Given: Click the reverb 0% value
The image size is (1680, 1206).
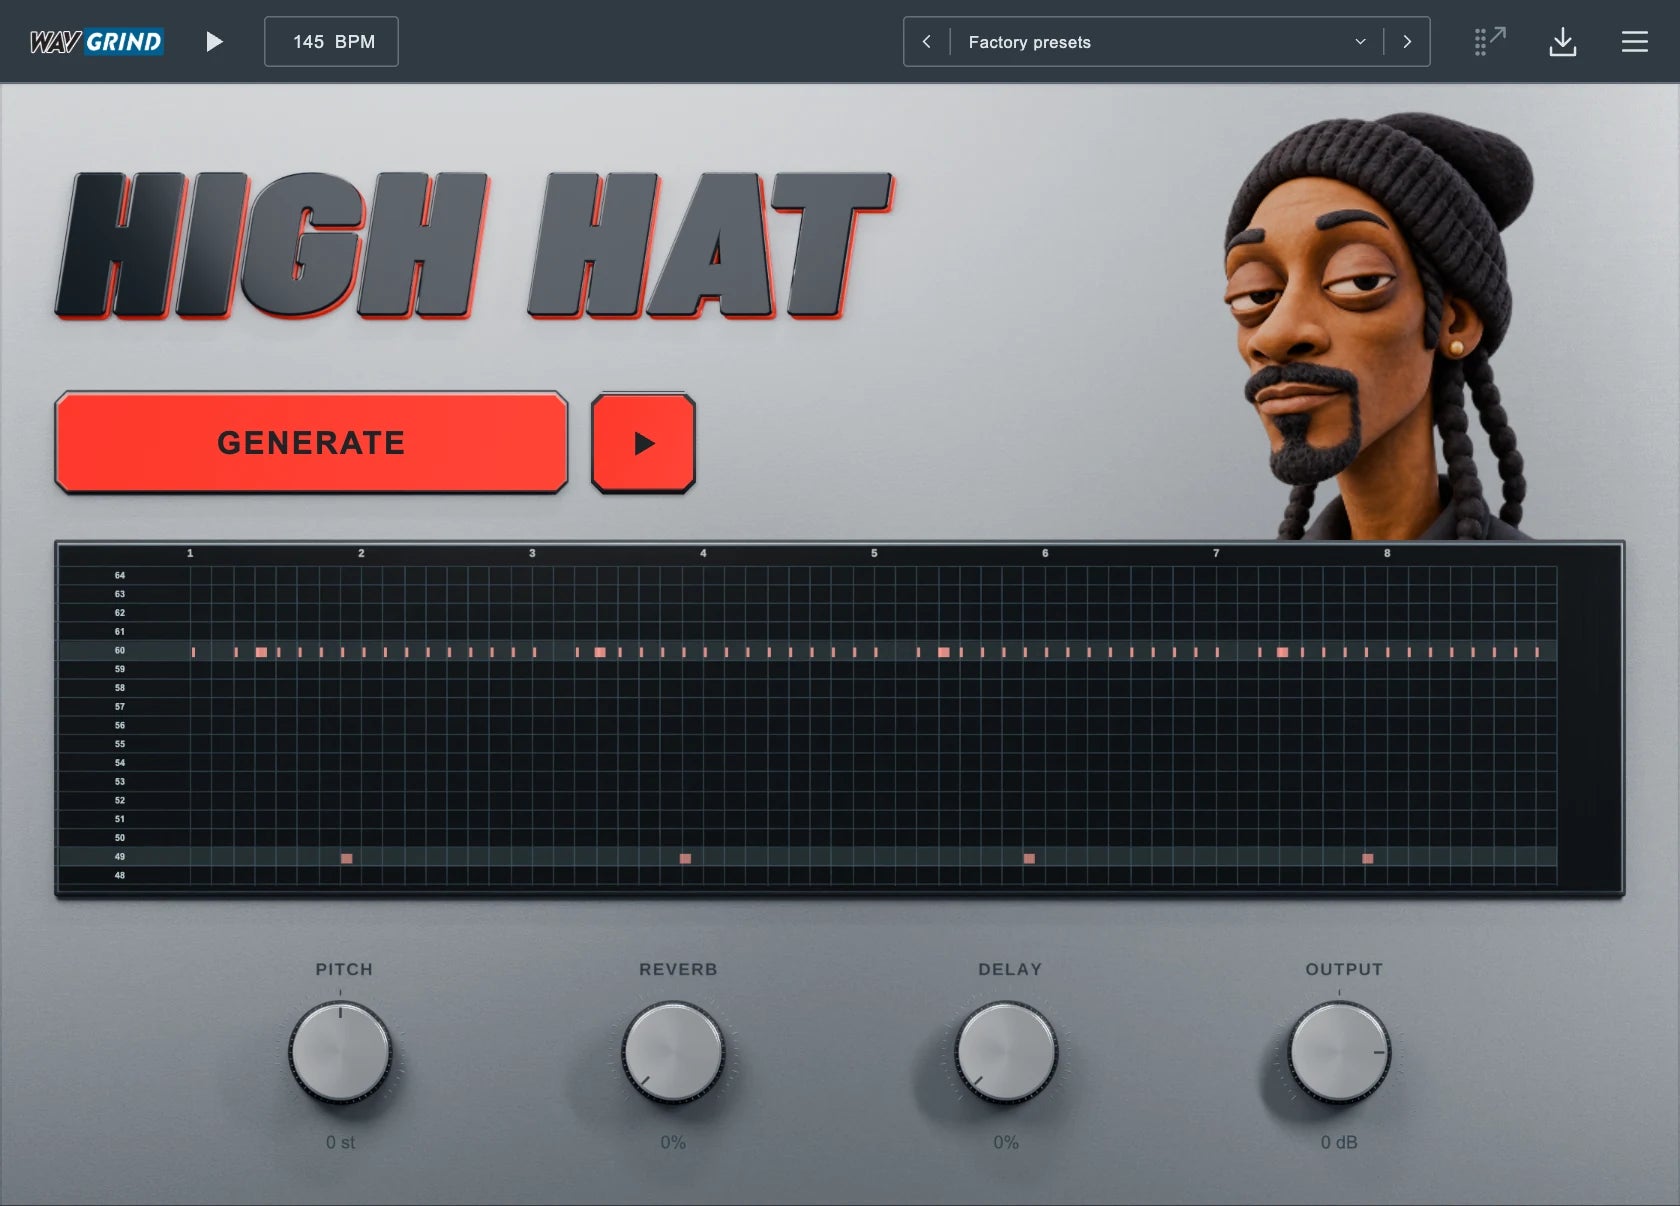Looking at the screenshot, I should [x=673, y=1142].
